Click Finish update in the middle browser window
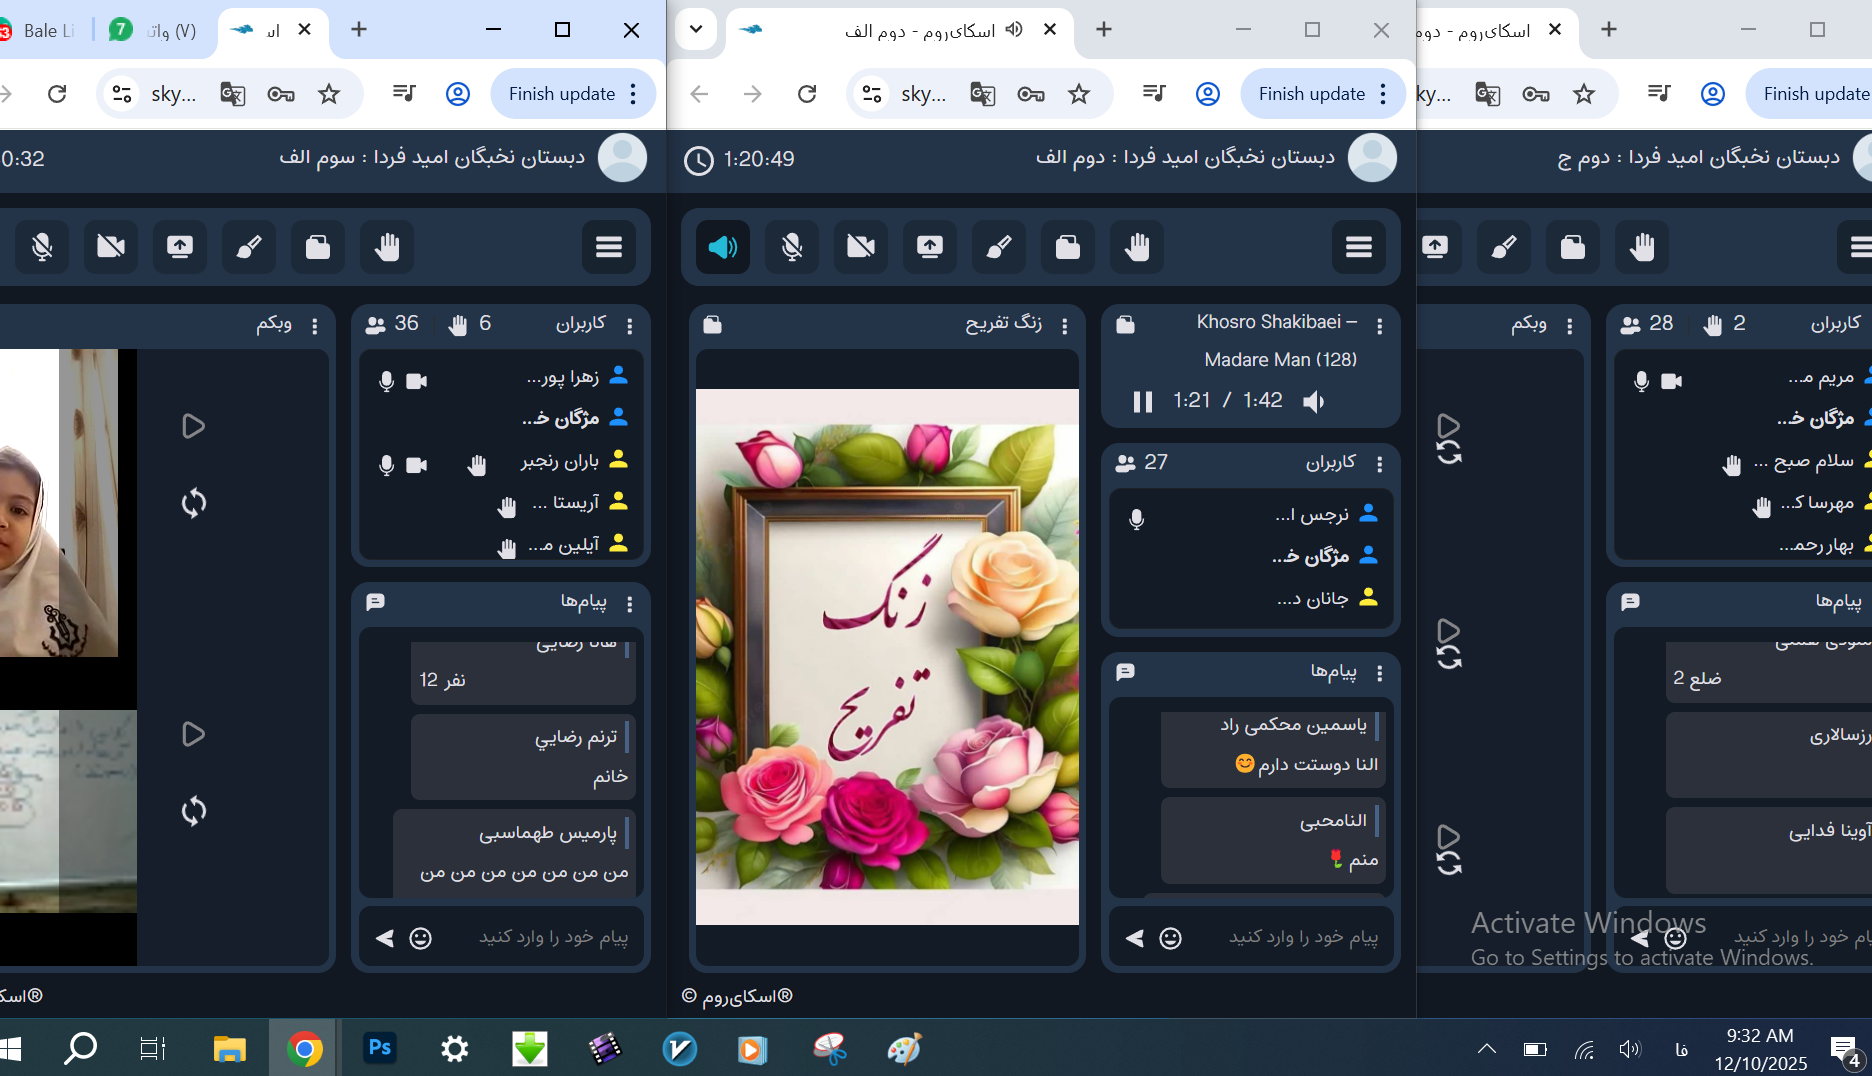The image size is (1872, 1076). coord(1311,94)
